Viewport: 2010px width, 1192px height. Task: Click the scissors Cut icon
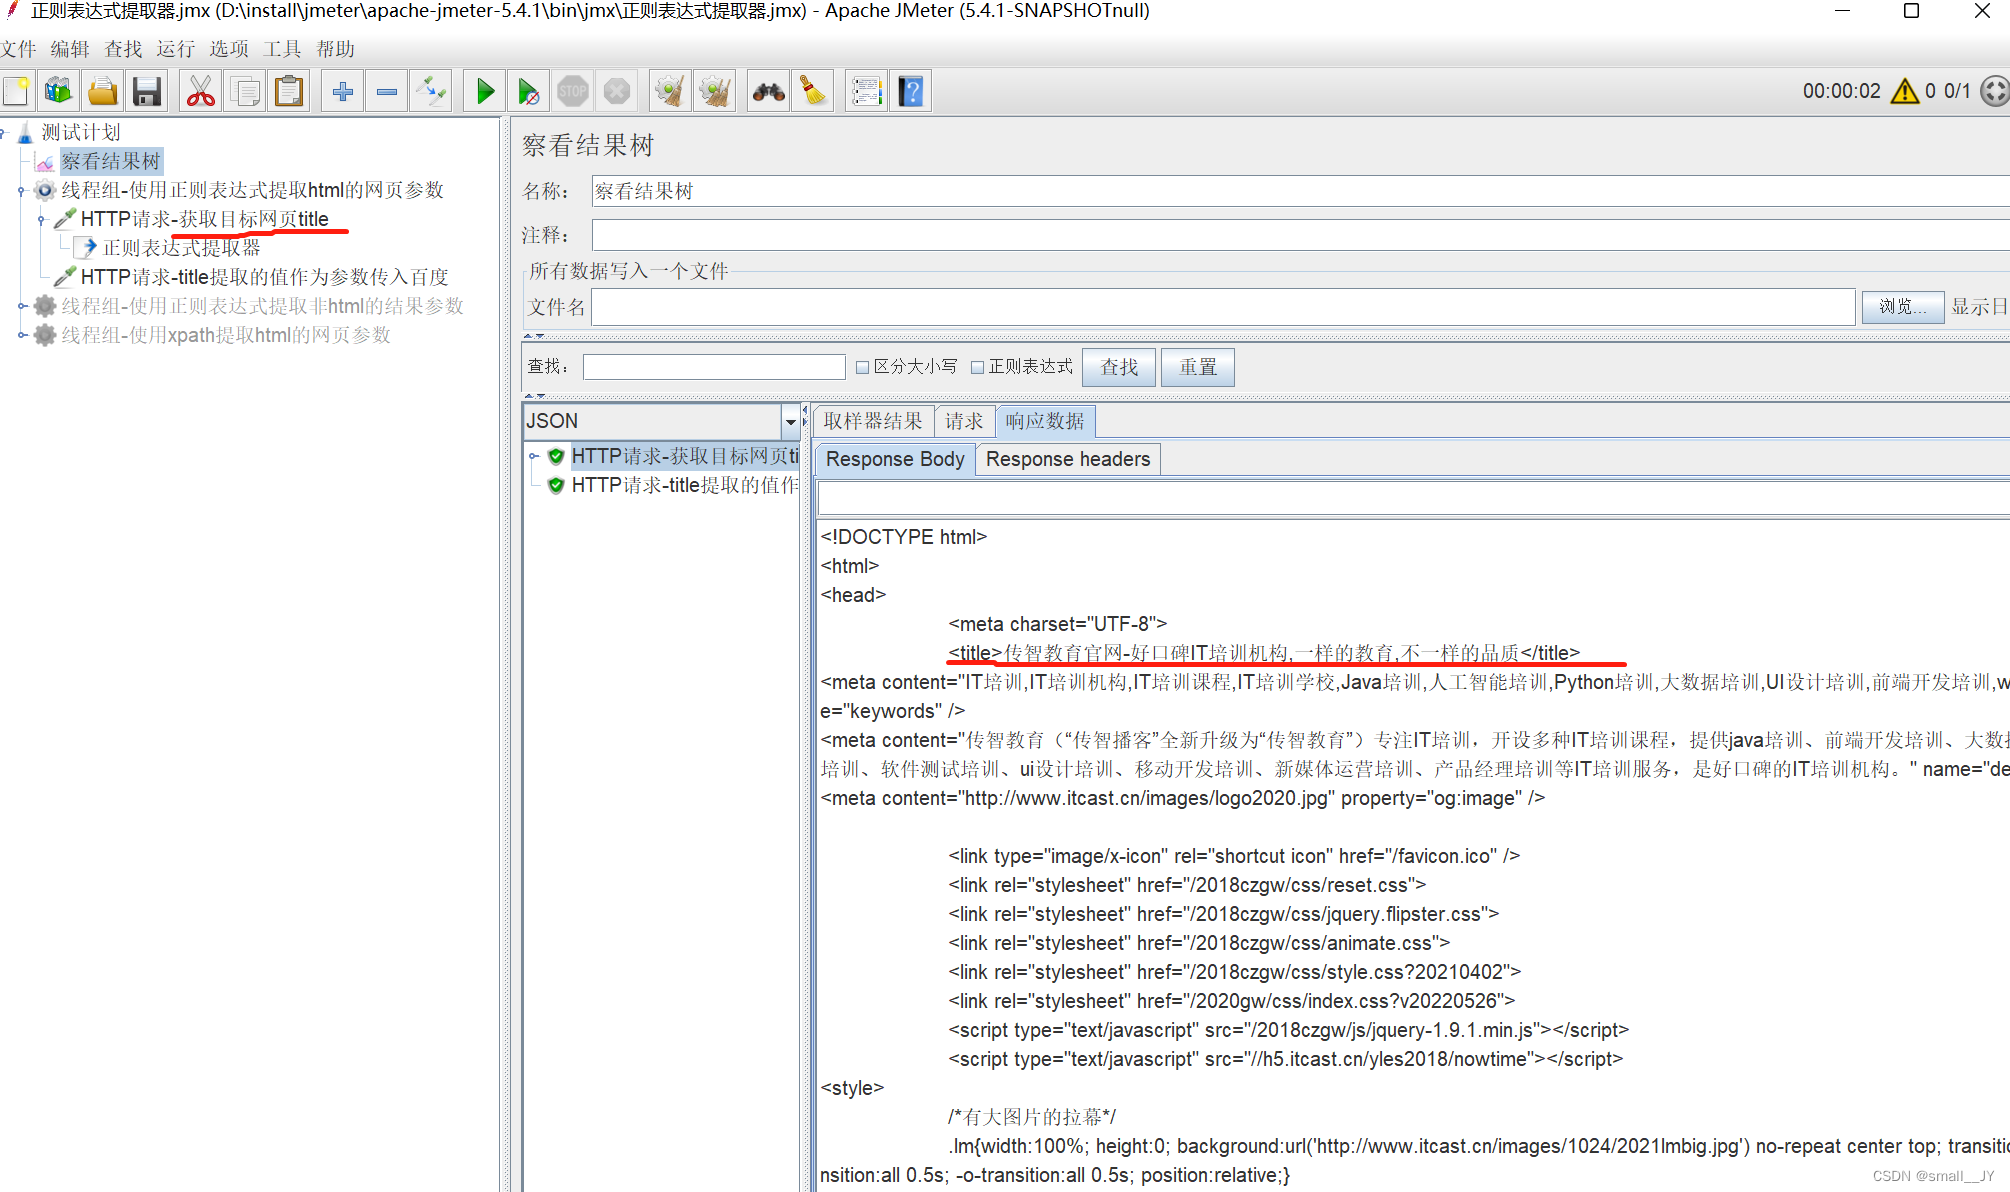pos(201,92)
